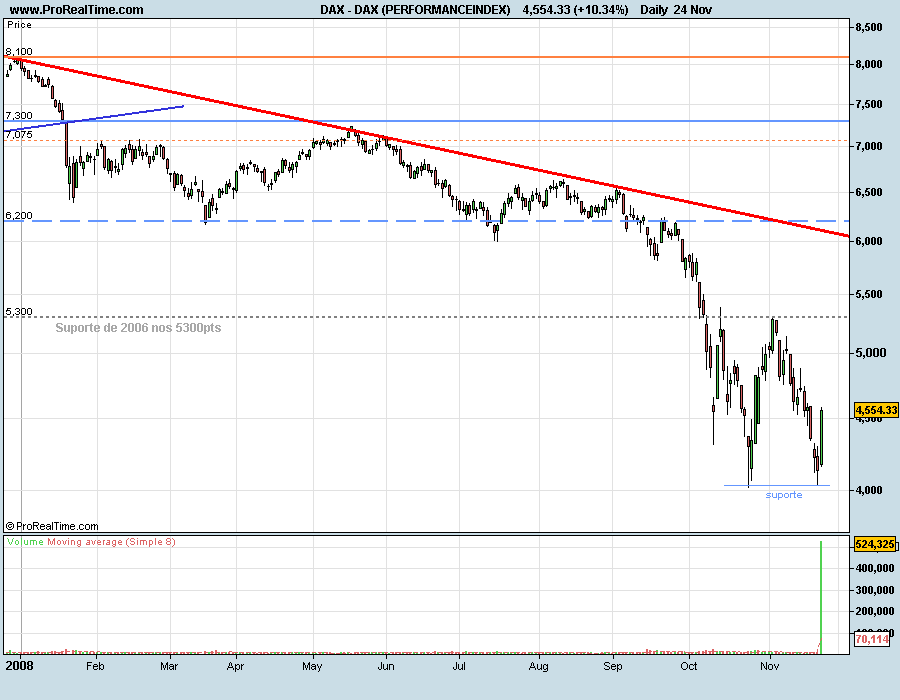Viewport: 900px width, 700px height.
Task: Click the Sep month label
Action: 612,666
